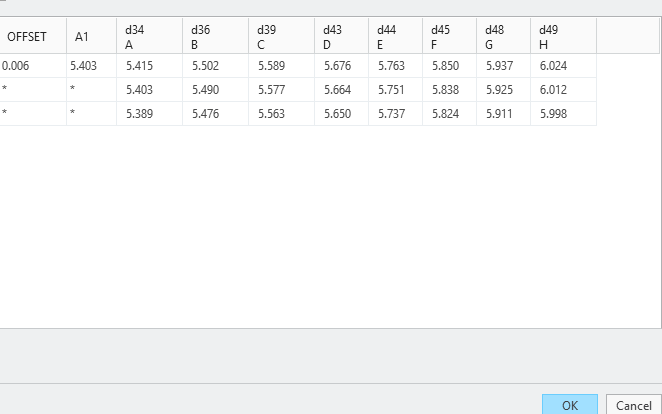662x414 pixels.
Task: Click the d48 G column header
Action: (503, 37)
